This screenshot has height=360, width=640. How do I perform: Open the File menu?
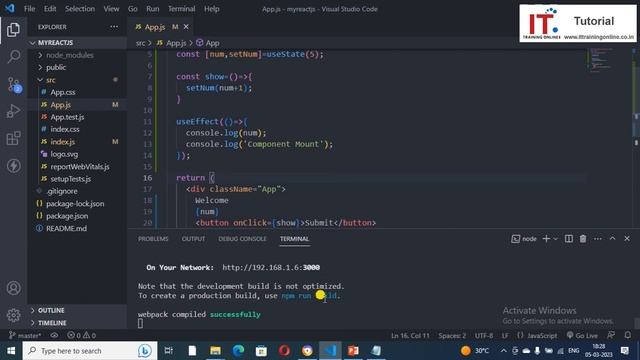pos(29,9)
